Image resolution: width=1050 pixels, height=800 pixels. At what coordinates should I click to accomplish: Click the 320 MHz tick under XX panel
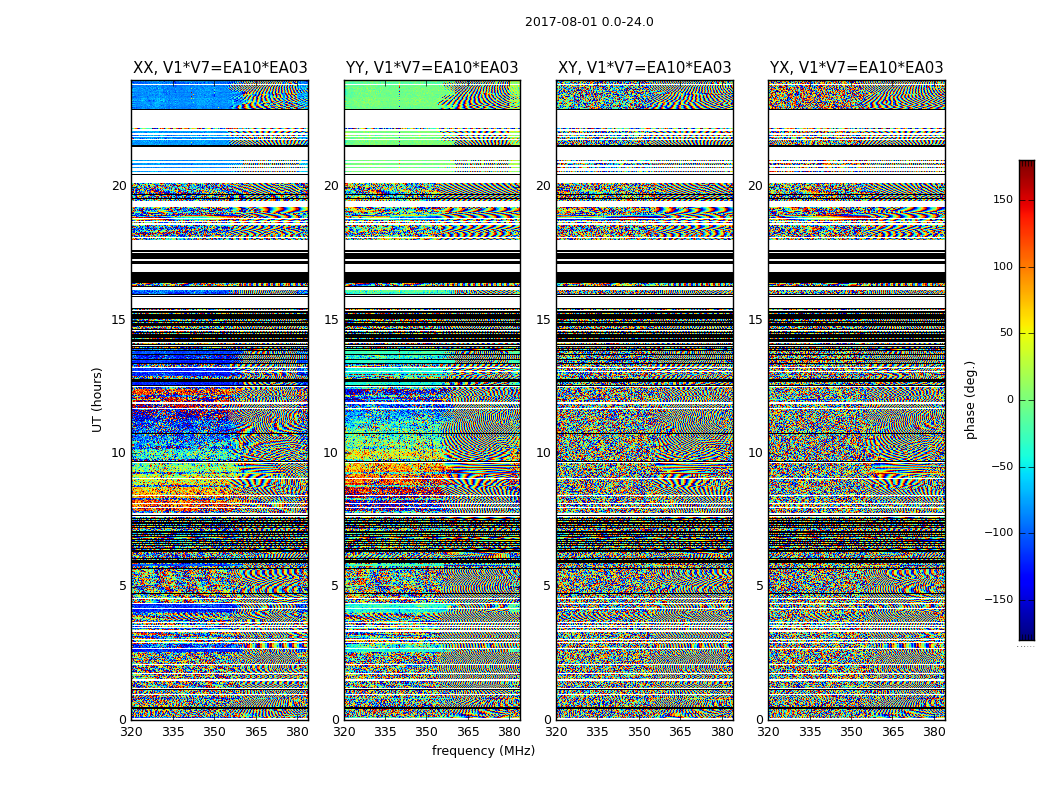132,732
